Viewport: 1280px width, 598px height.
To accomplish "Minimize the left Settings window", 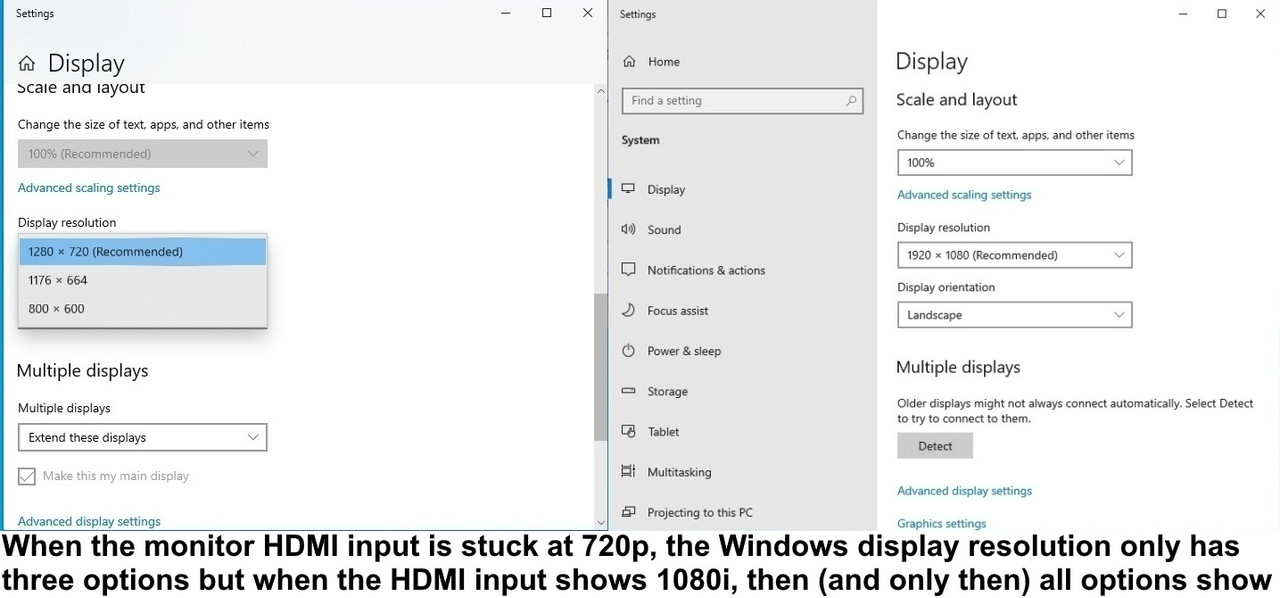I will coord(505,13).
